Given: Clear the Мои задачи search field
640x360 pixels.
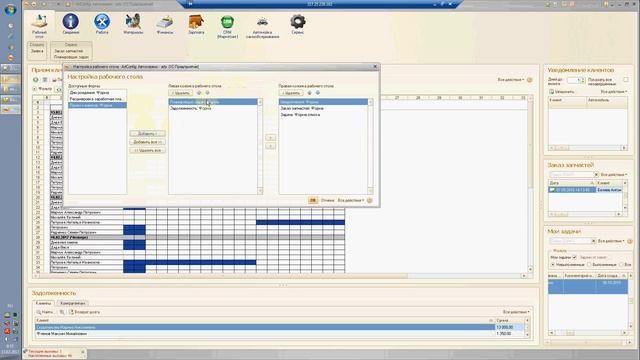Looking at the screenshot, I should pos(594,241).
